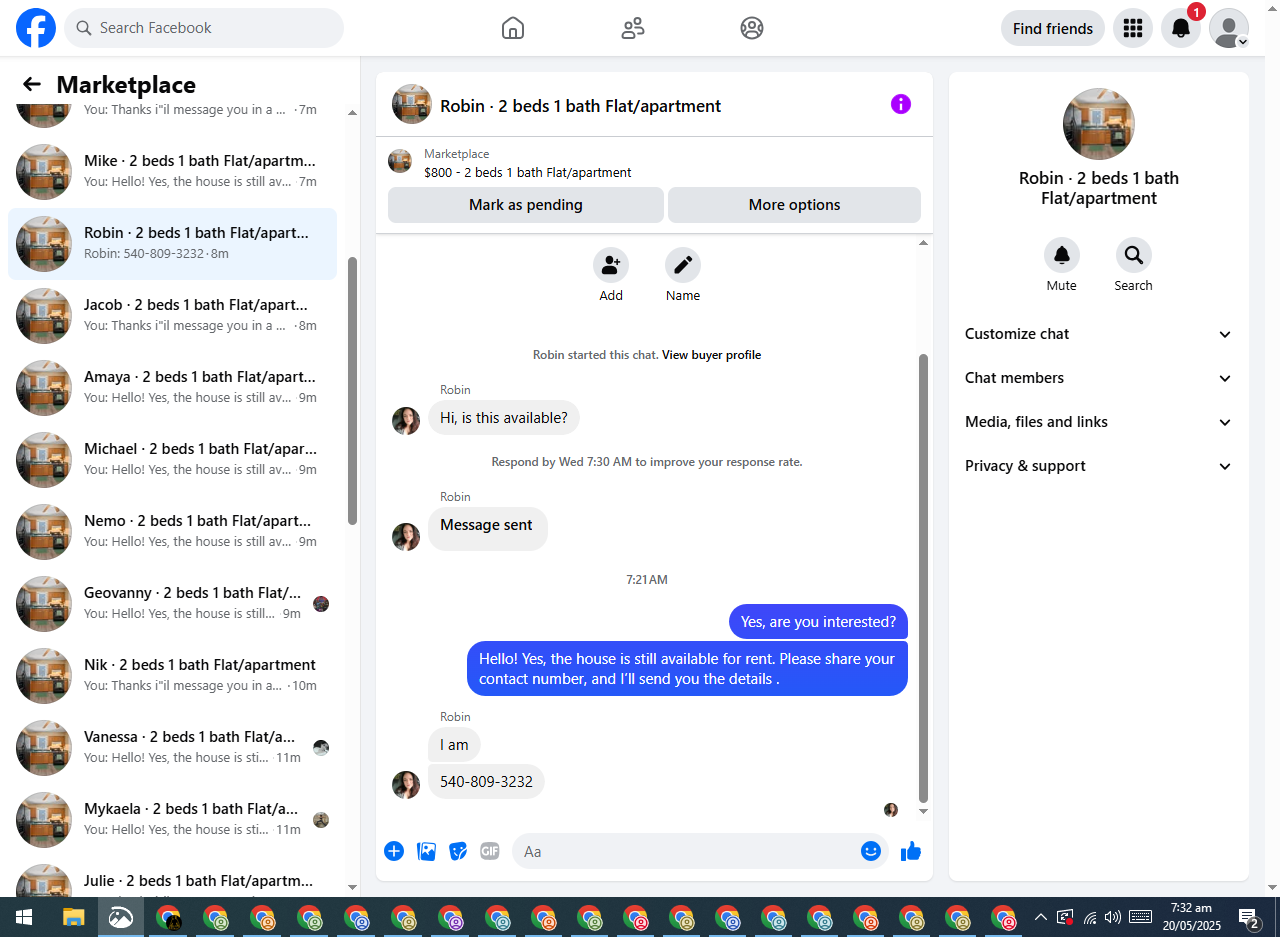Click the More options button

[x=794, y=205]
